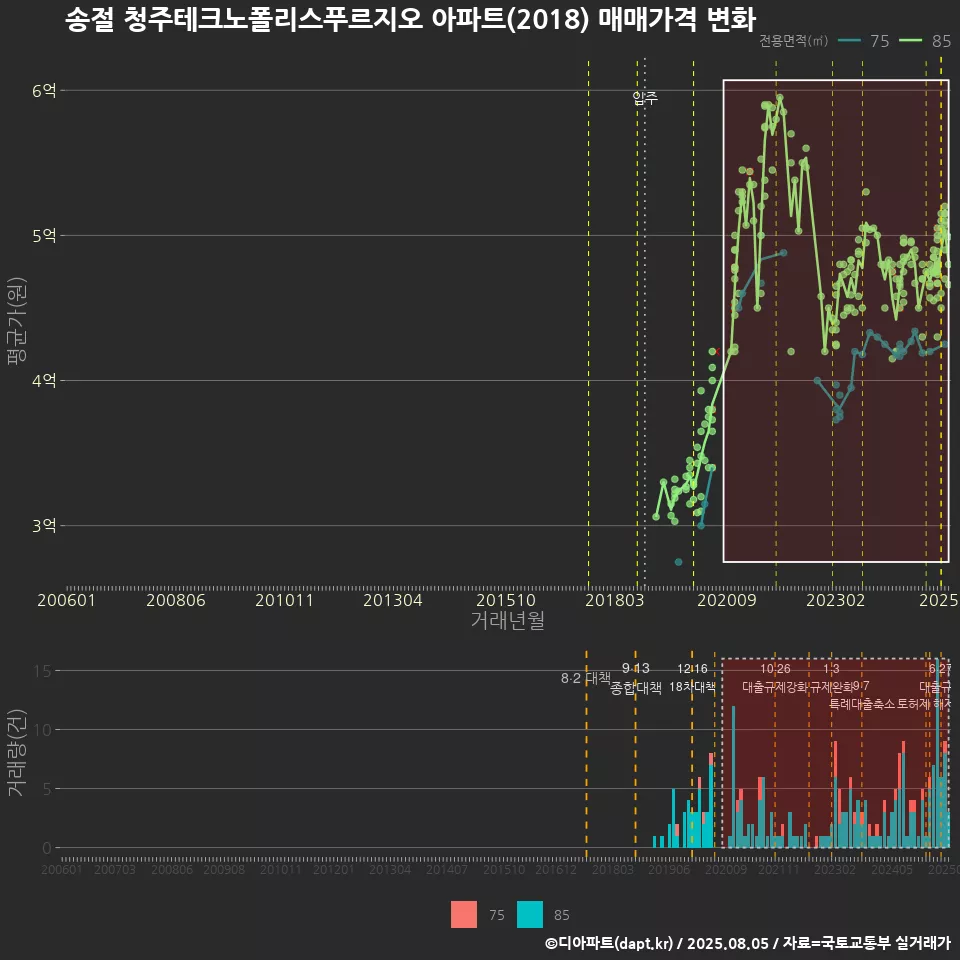The height and width of the screenshot is (960, 960).
Task: Click the '거래년월' x-axis title
Action: pyautogui.click(x=508, y=620)
